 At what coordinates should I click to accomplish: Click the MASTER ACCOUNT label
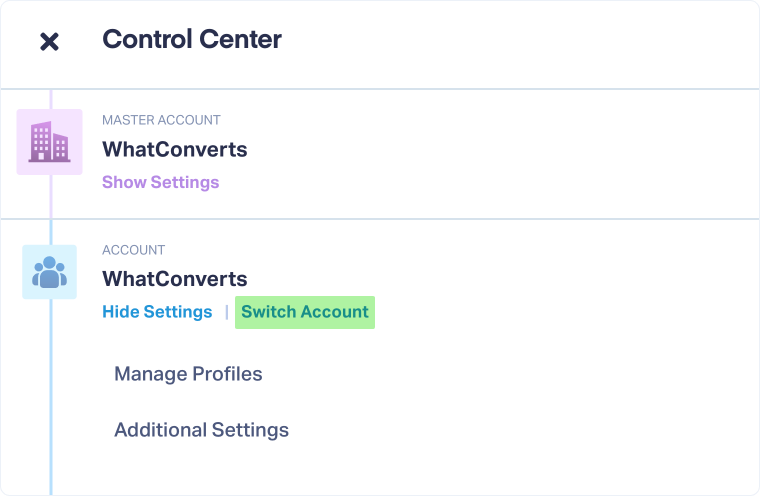coord(161,120)
